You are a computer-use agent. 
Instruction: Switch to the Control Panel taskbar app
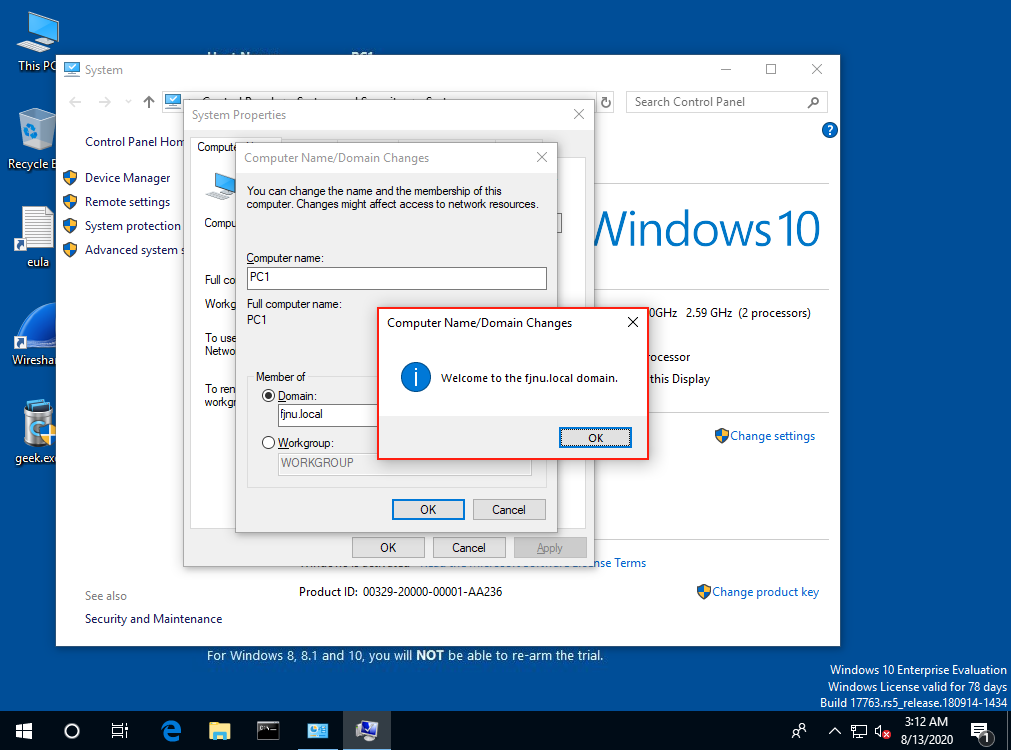[317, 731]
